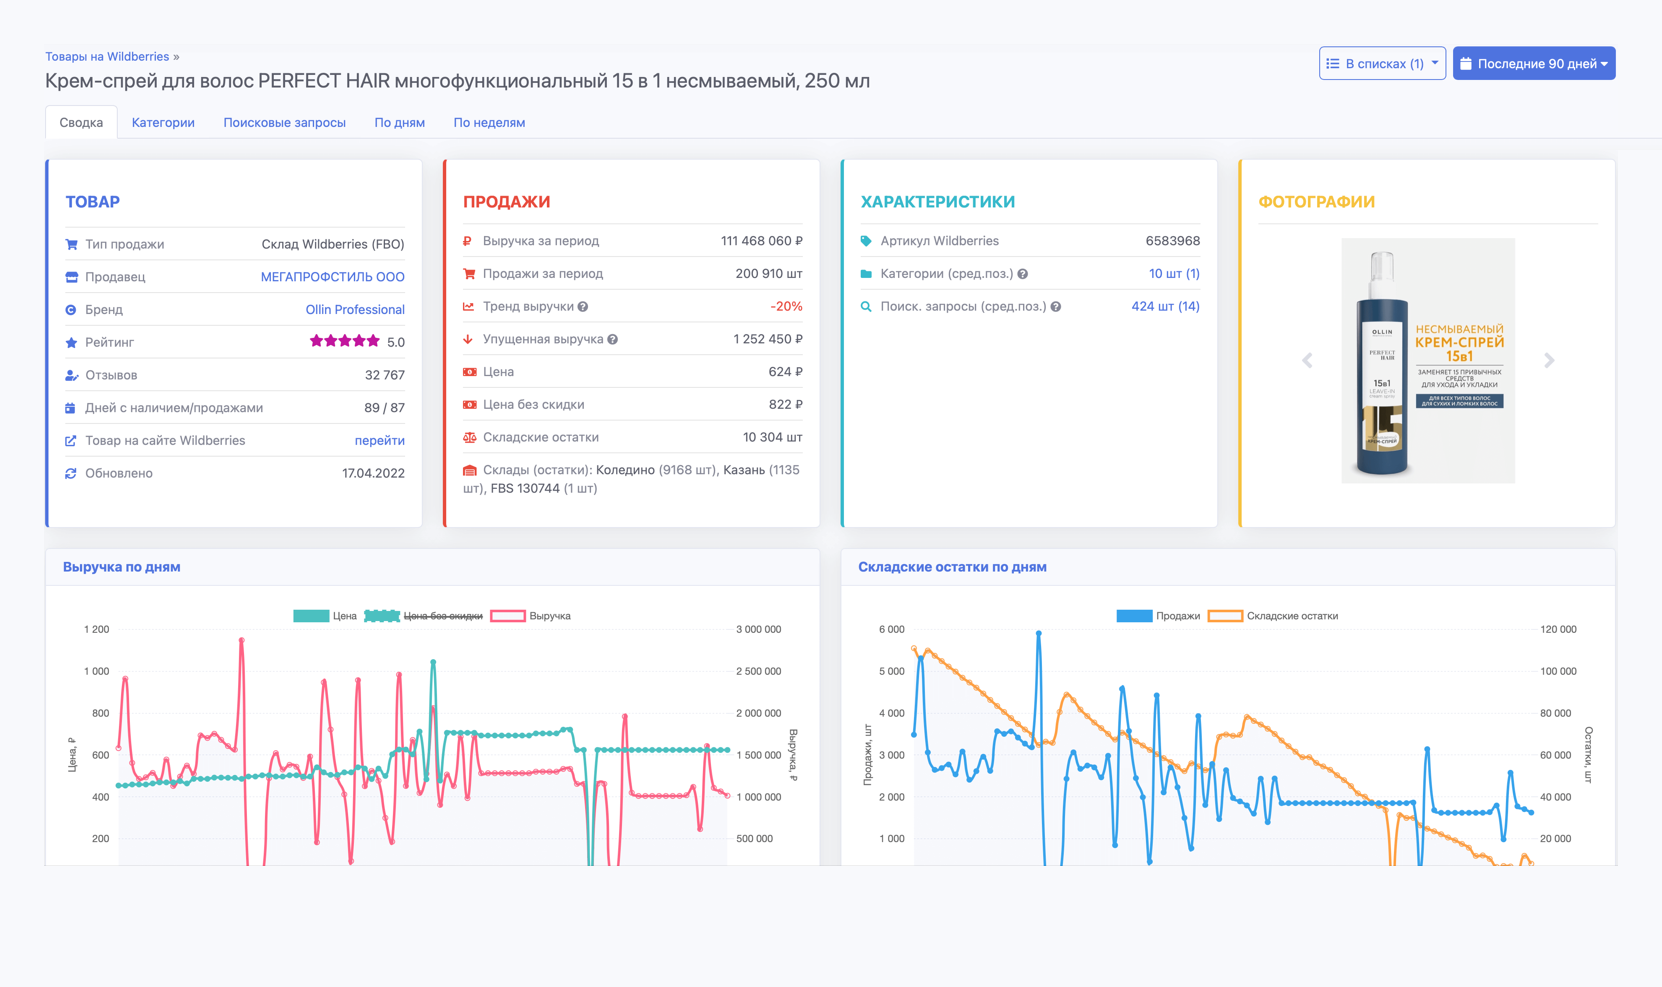Click the folder icon beside Категории (сред.поз.)
The image size is (1662, 987).
[x=866, y=274]
